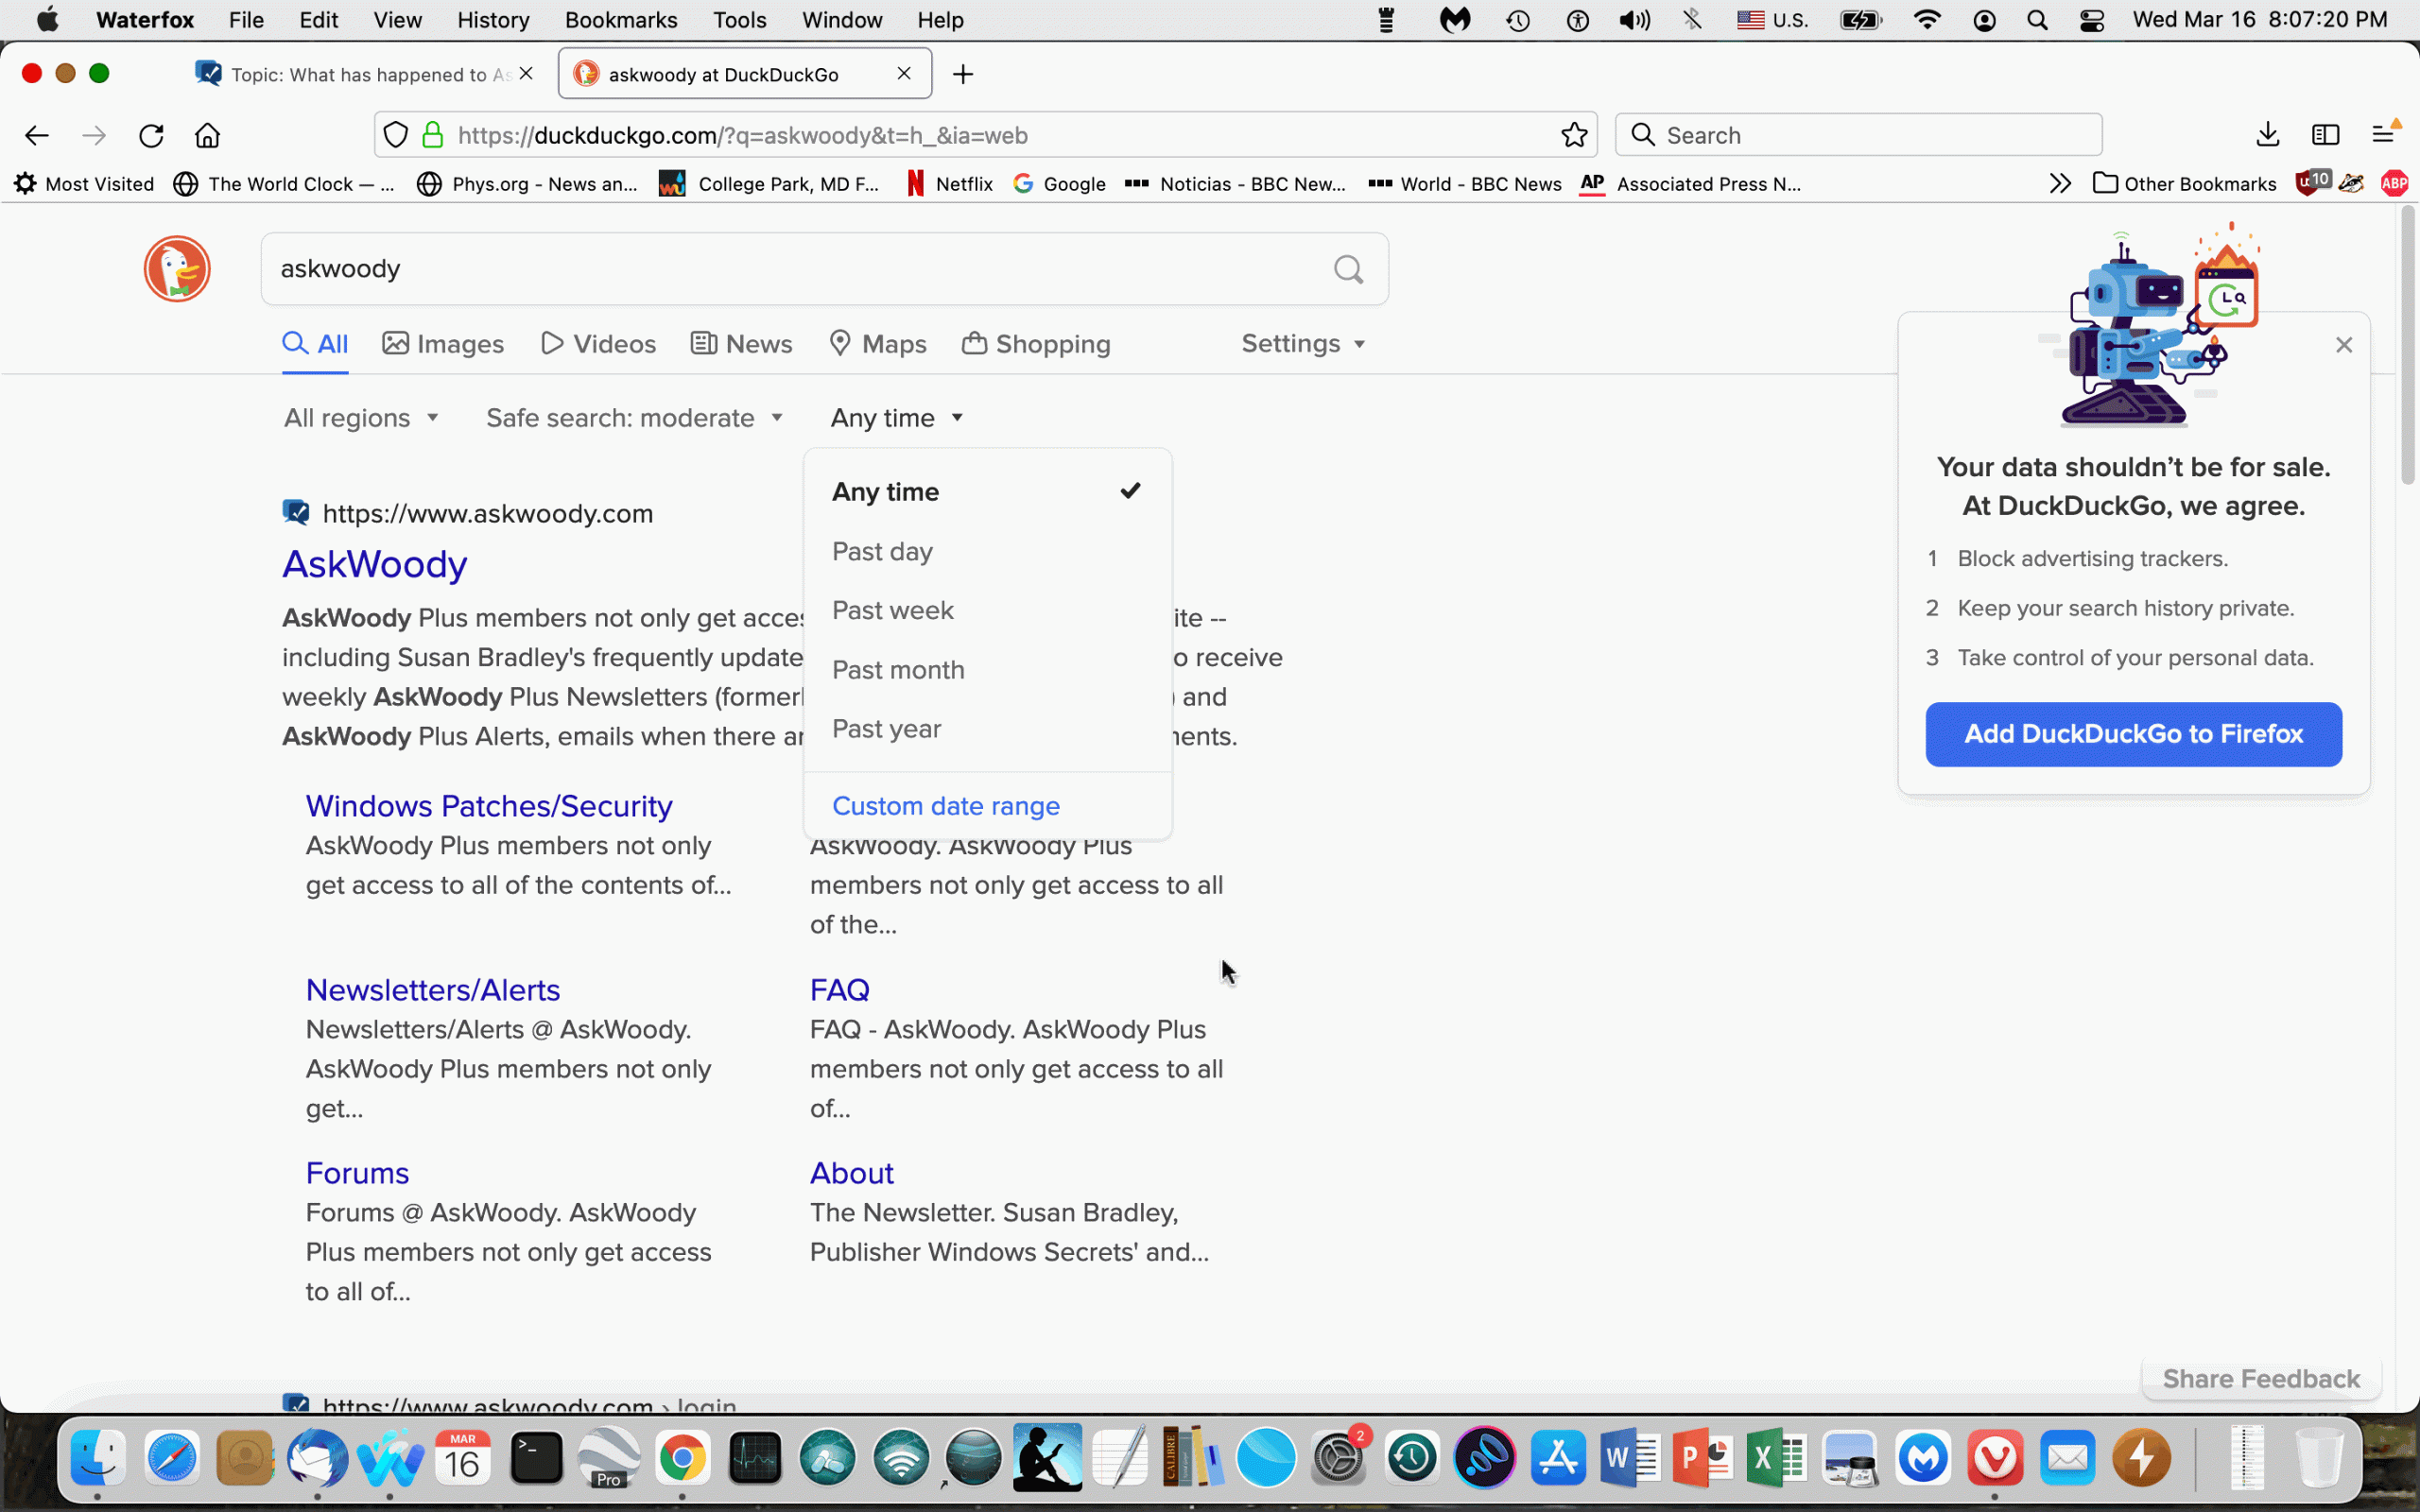
Task: Open the Settings dropdown
Action: 1302,344
